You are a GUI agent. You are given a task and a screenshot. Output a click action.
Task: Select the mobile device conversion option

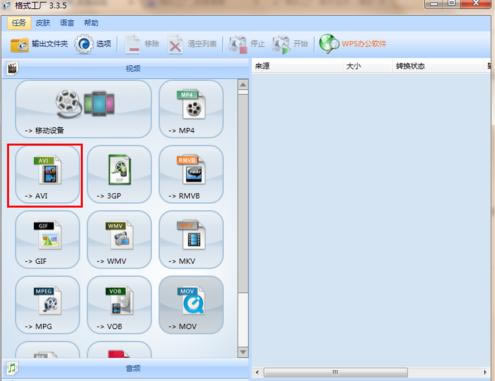point(83,109)
